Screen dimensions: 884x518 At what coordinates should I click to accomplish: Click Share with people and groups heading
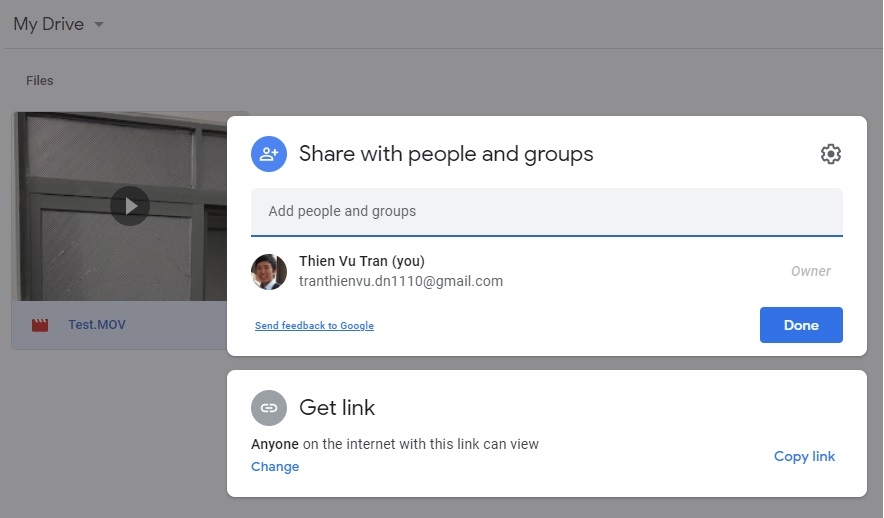click(446, 154)
